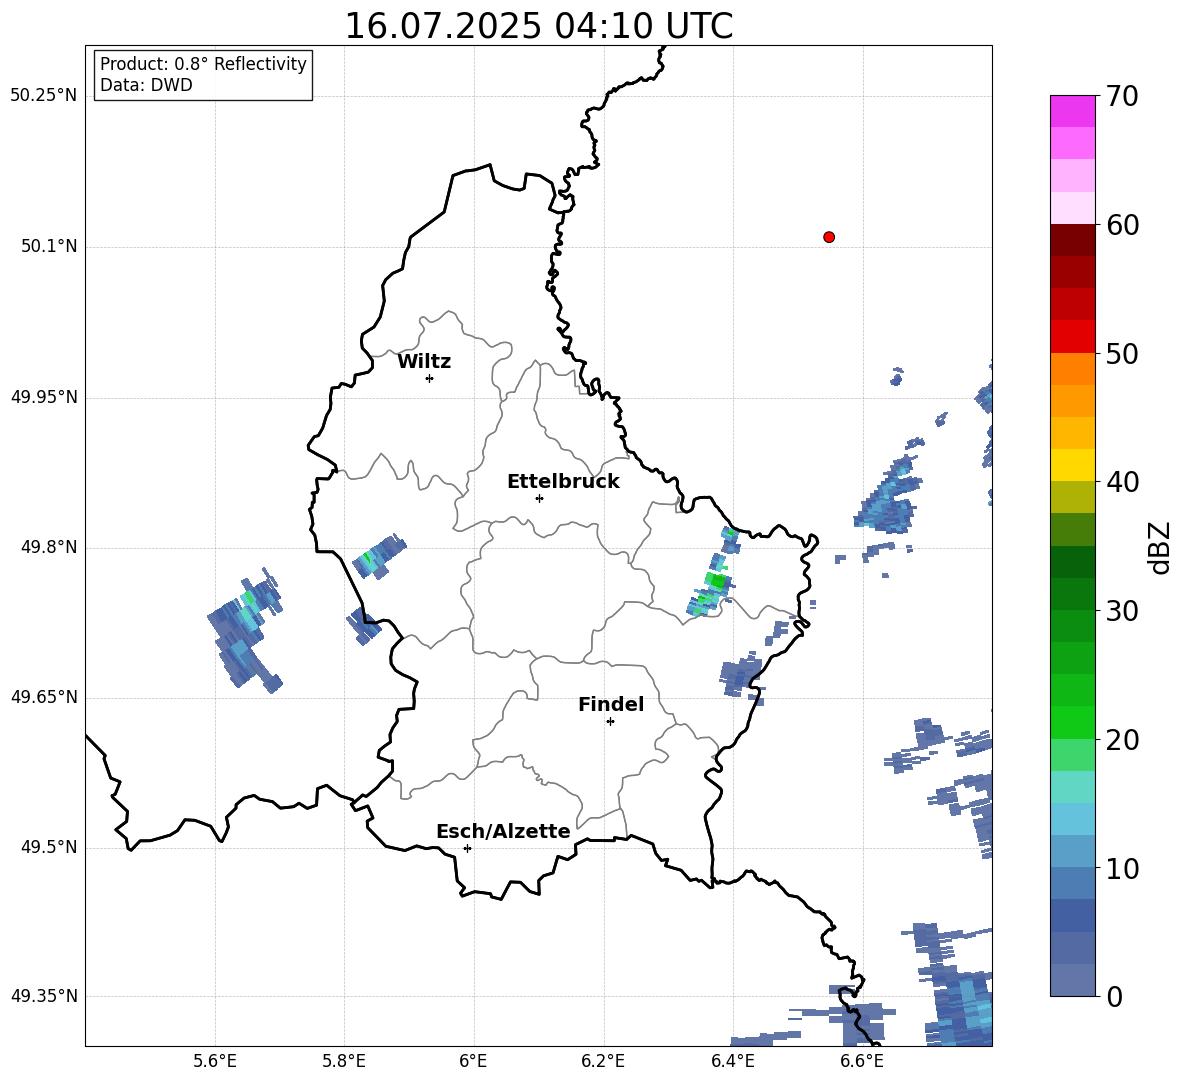Screen dimensions: 1184x1081
Task: Click the 5.8°E longitude label
Action: tap(344, 1061)
